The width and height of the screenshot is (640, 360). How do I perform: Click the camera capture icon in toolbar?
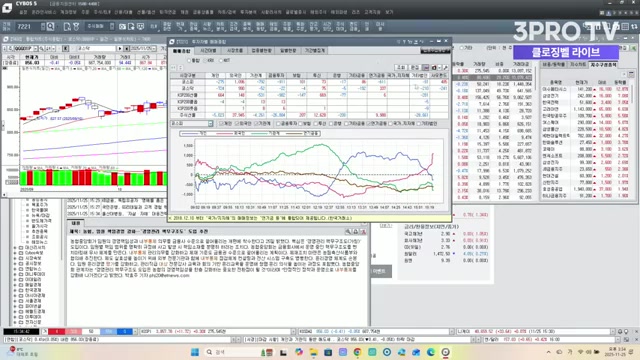pos(122,27)
